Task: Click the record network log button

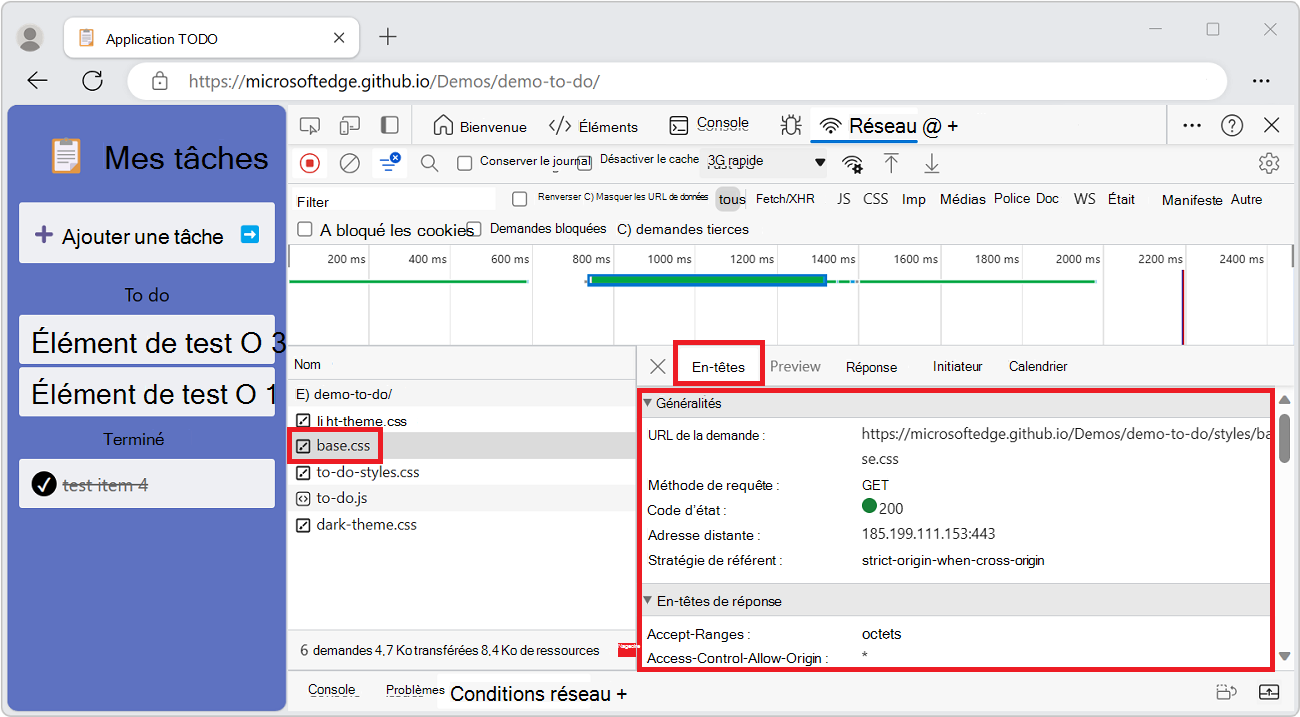Action: (310, 163)
